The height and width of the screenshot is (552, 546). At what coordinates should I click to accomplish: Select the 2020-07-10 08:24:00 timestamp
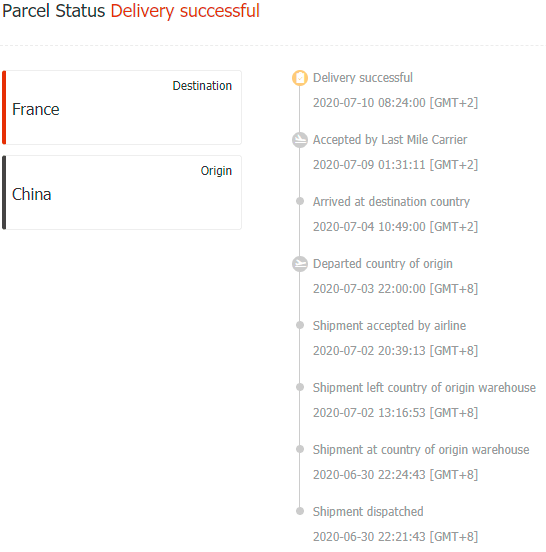(x=395, y=103)
